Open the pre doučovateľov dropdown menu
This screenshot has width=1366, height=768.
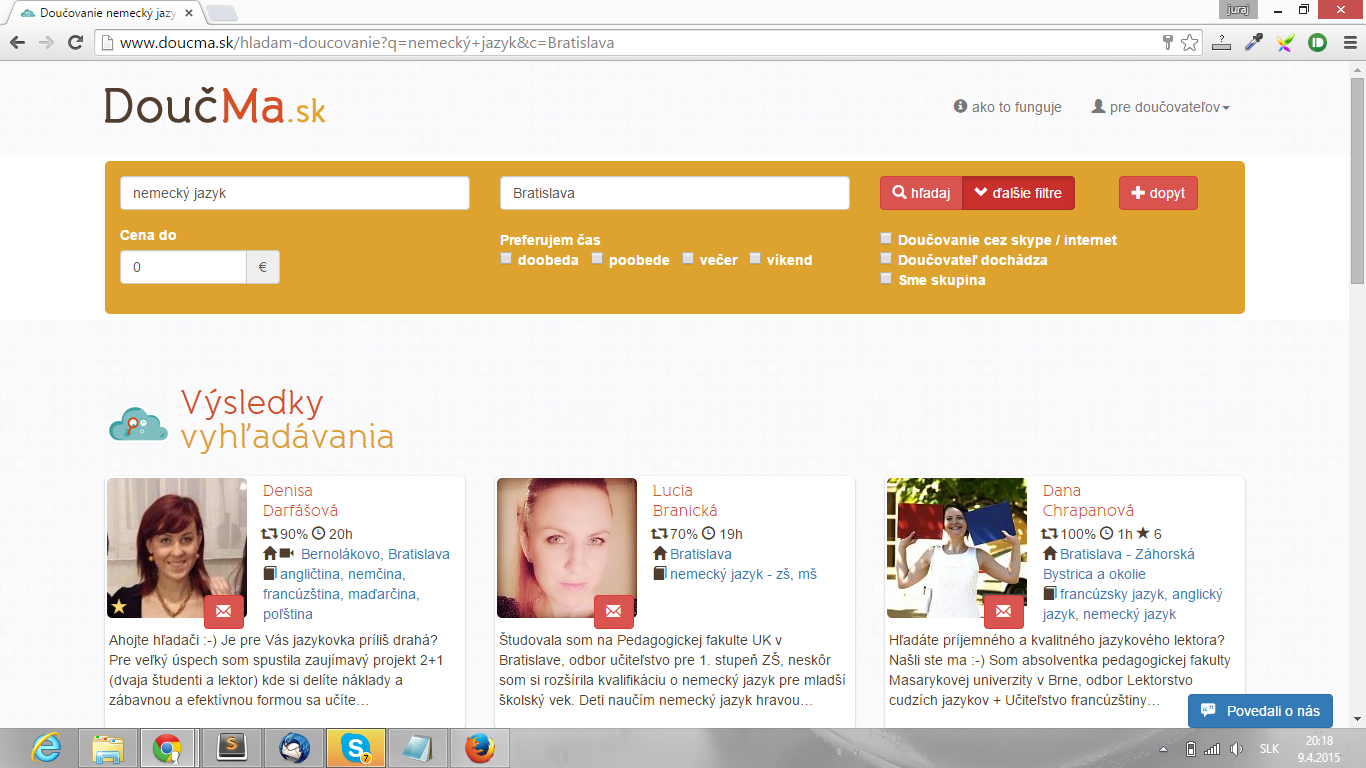pyautogui.click(x=1160, y=107)
